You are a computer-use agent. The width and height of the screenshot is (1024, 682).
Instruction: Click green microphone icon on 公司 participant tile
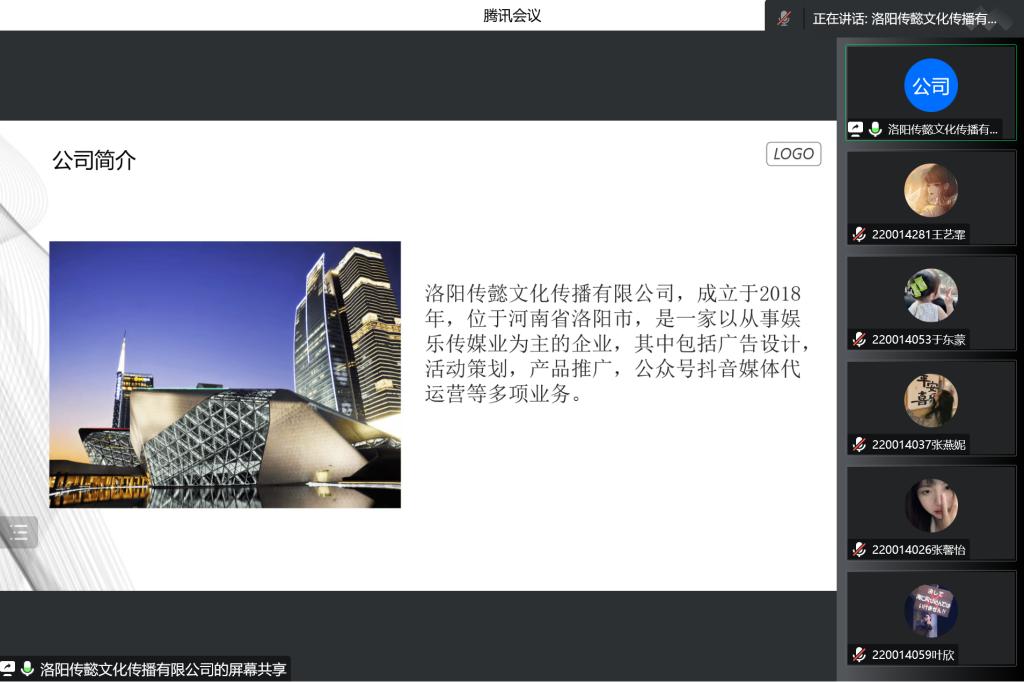(x=875, y=129)
